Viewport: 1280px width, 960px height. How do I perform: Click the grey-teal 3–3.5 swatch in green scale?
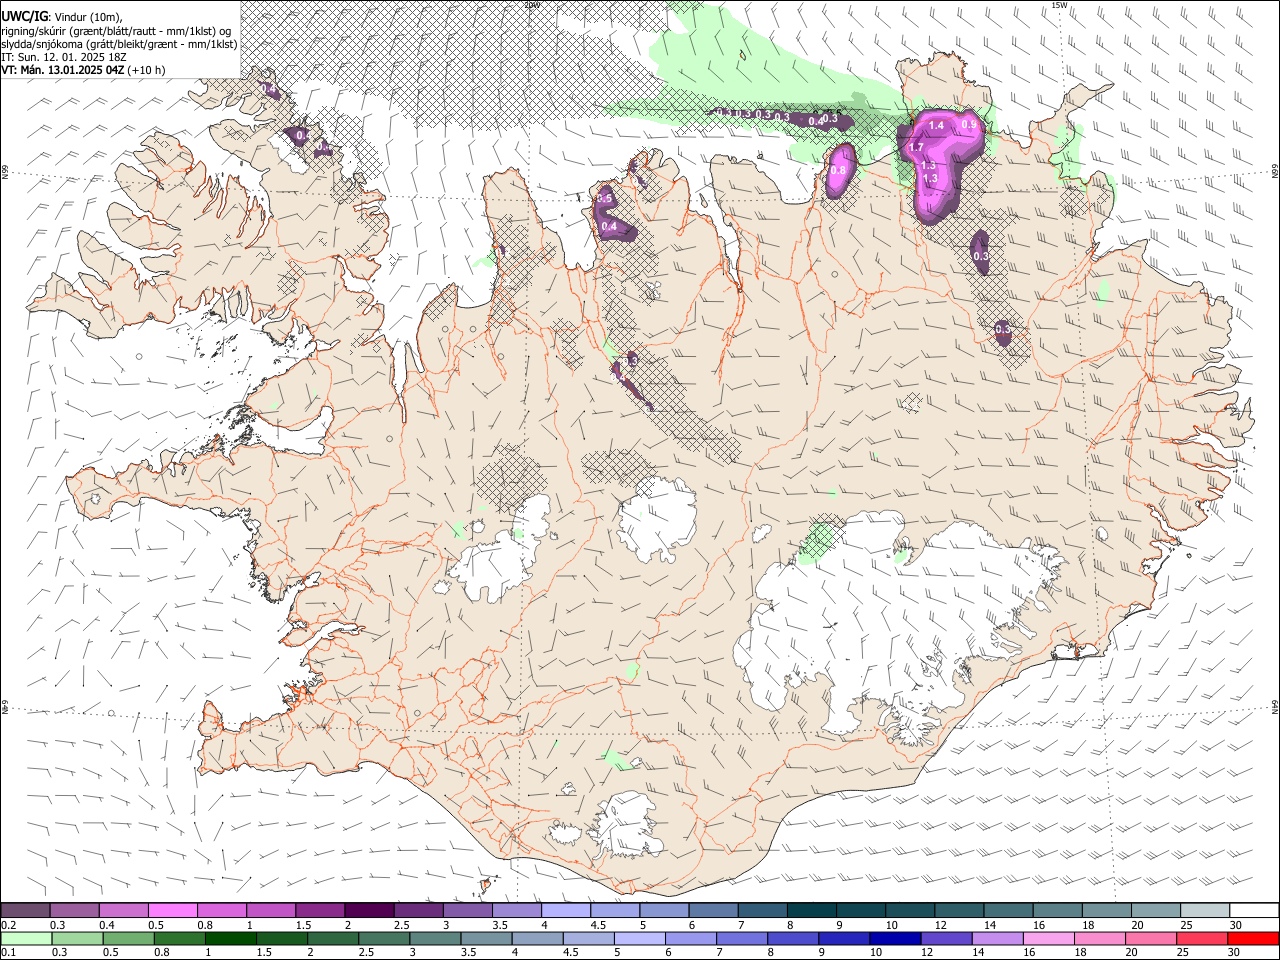click(x=436, y=938)
